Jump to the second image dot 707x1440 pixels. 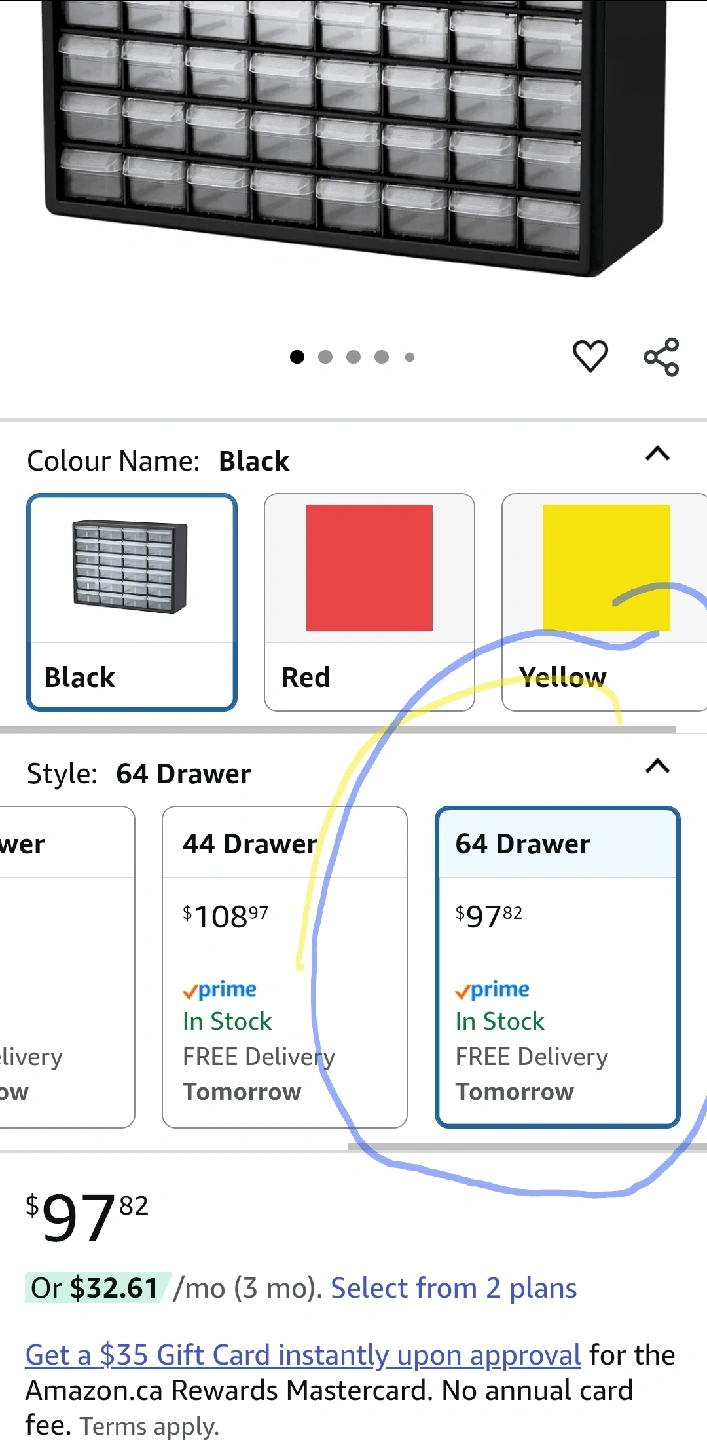click(325, 357)
